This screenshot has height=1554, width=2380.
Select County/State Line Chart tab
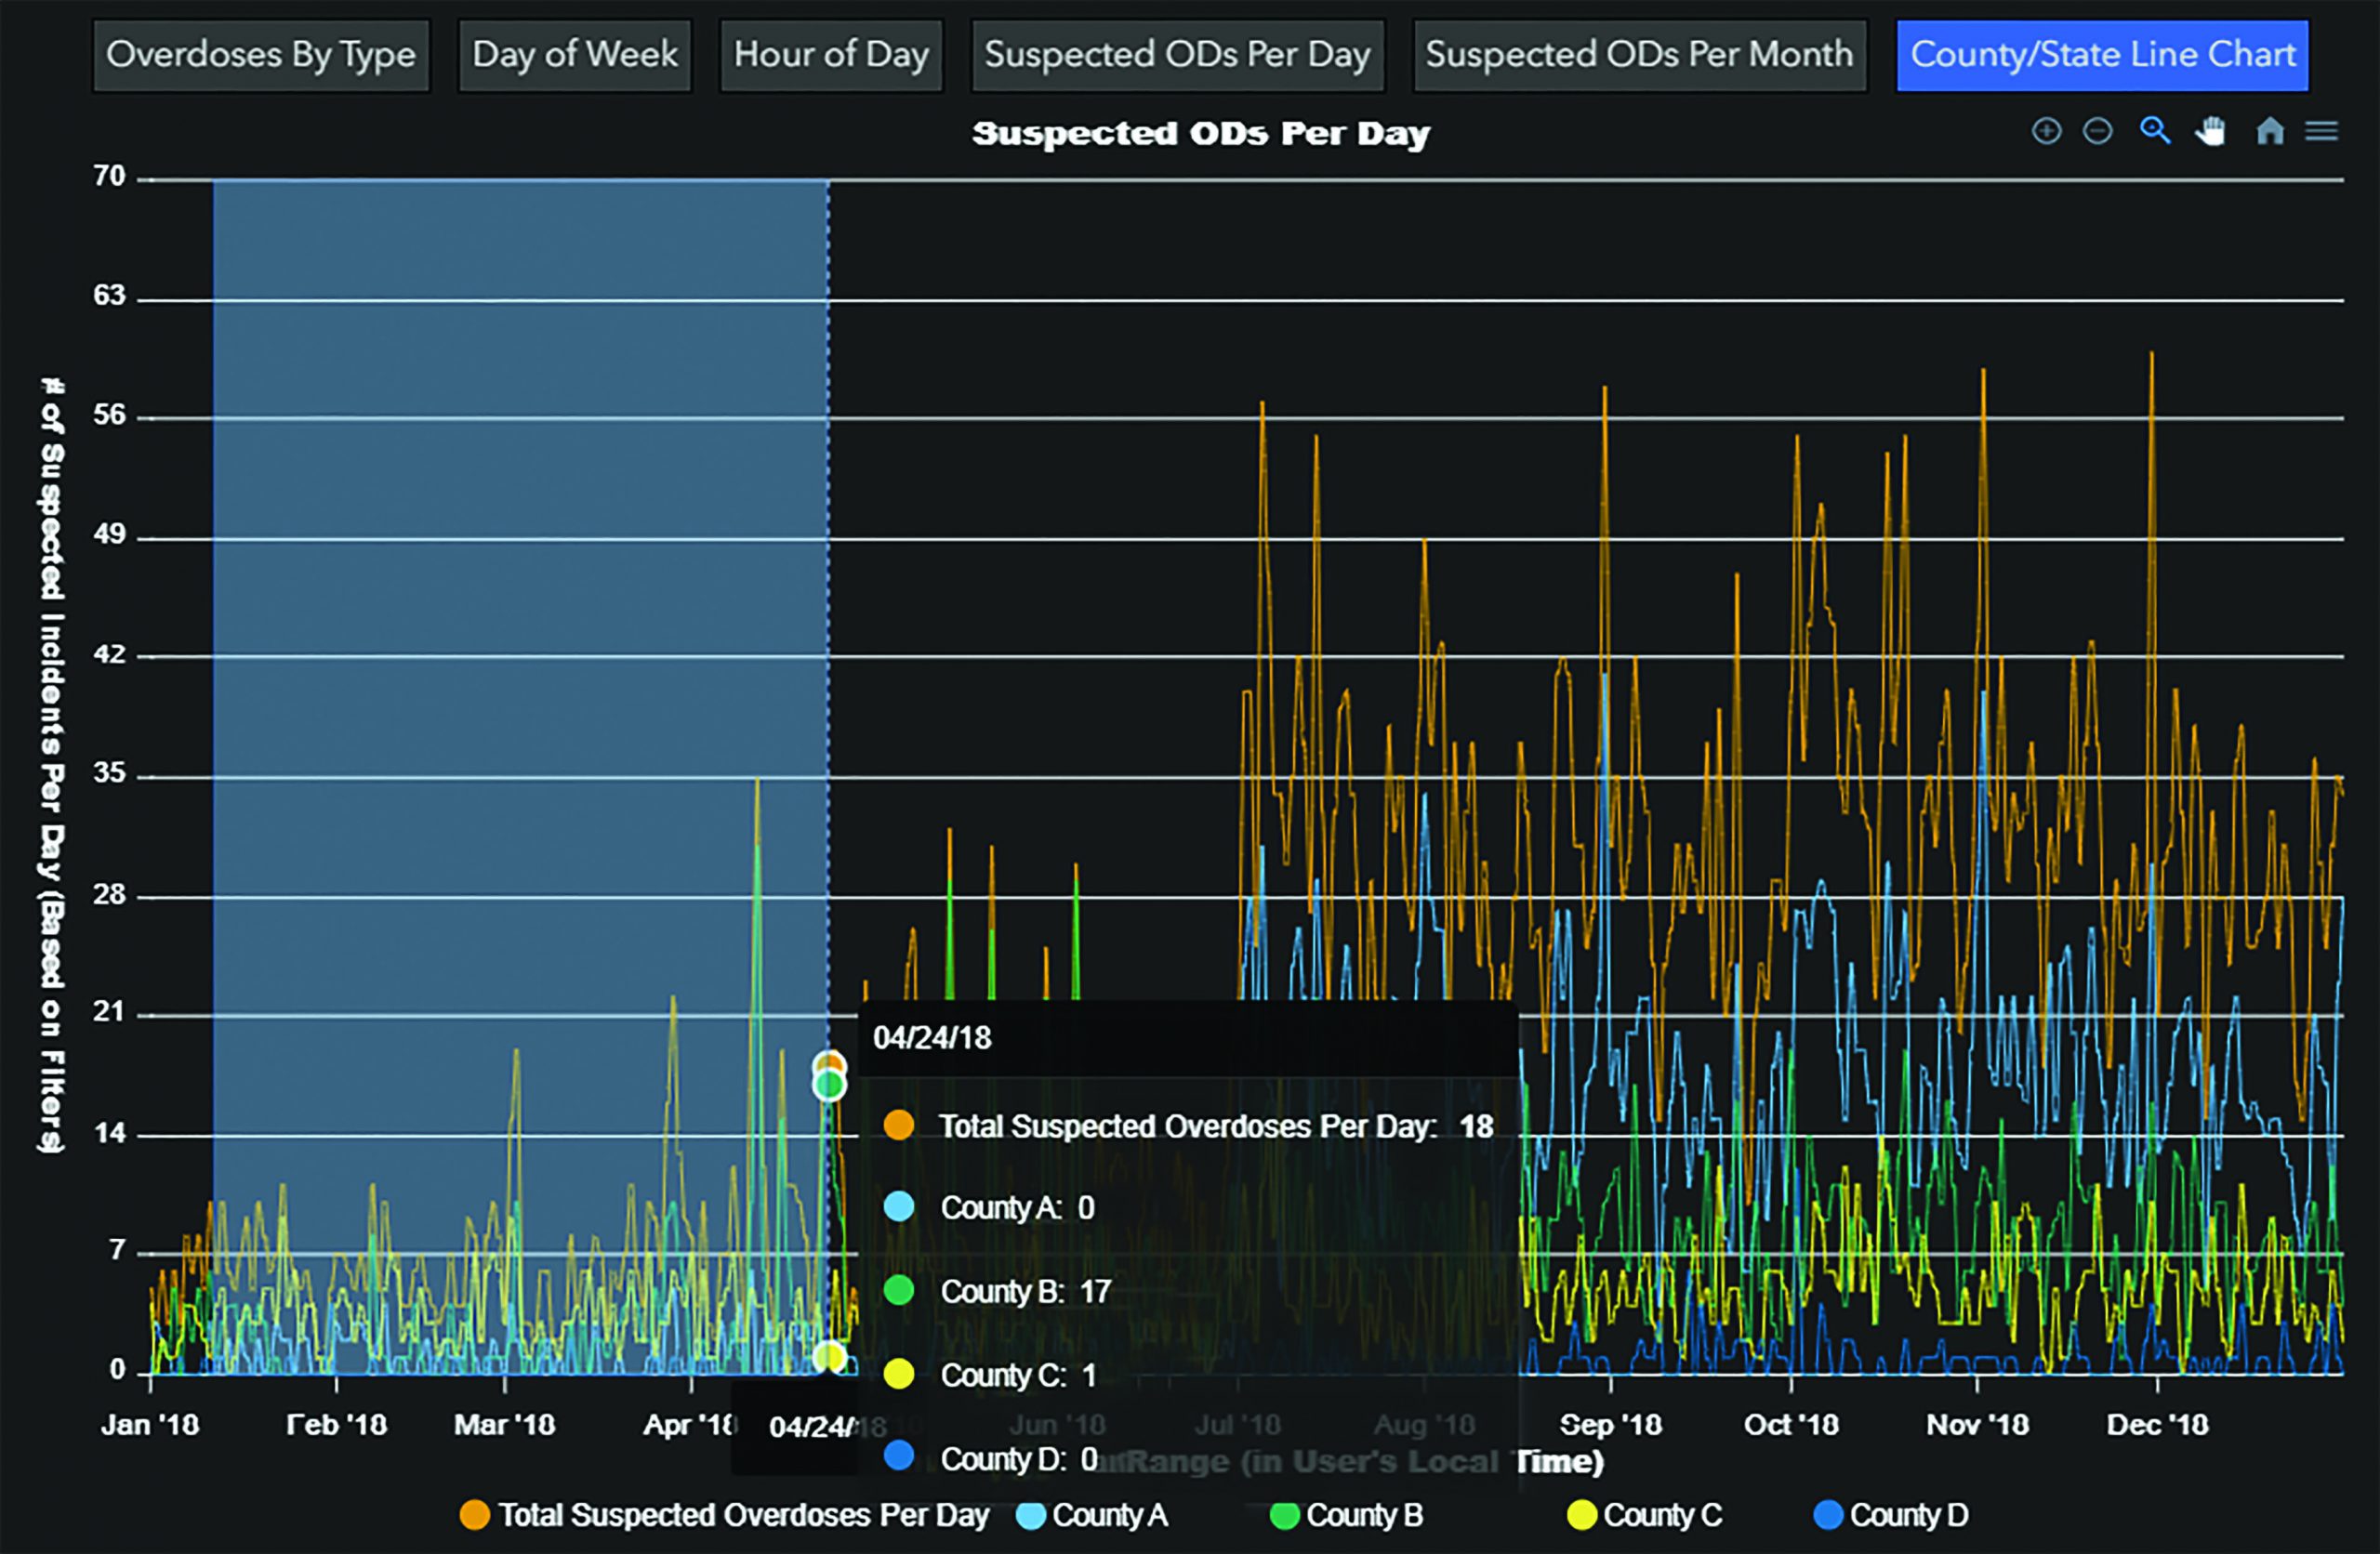(2102, 55)
